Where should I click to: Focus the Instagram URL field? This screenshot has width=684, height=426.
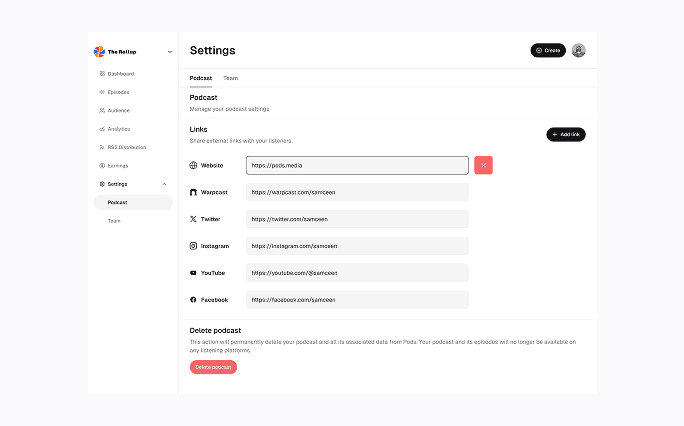(x=357, y=246)
